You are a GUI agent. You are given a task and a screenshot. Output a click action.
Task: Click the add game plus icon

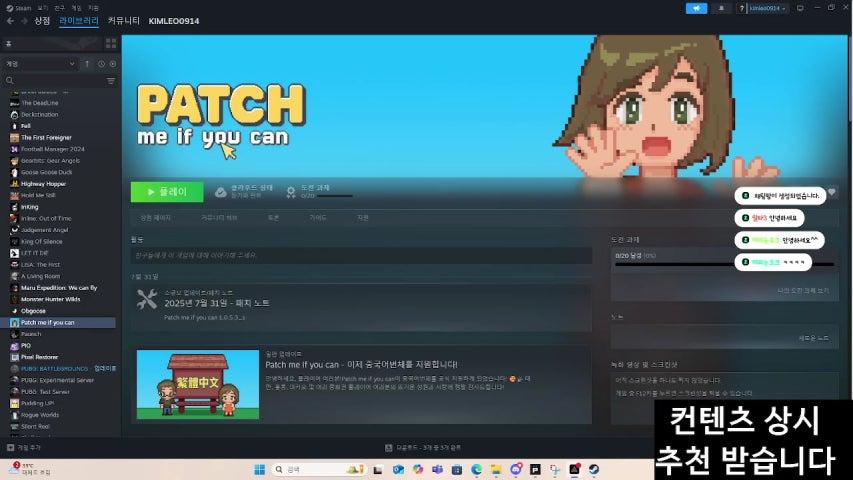(x=10, y=447)
